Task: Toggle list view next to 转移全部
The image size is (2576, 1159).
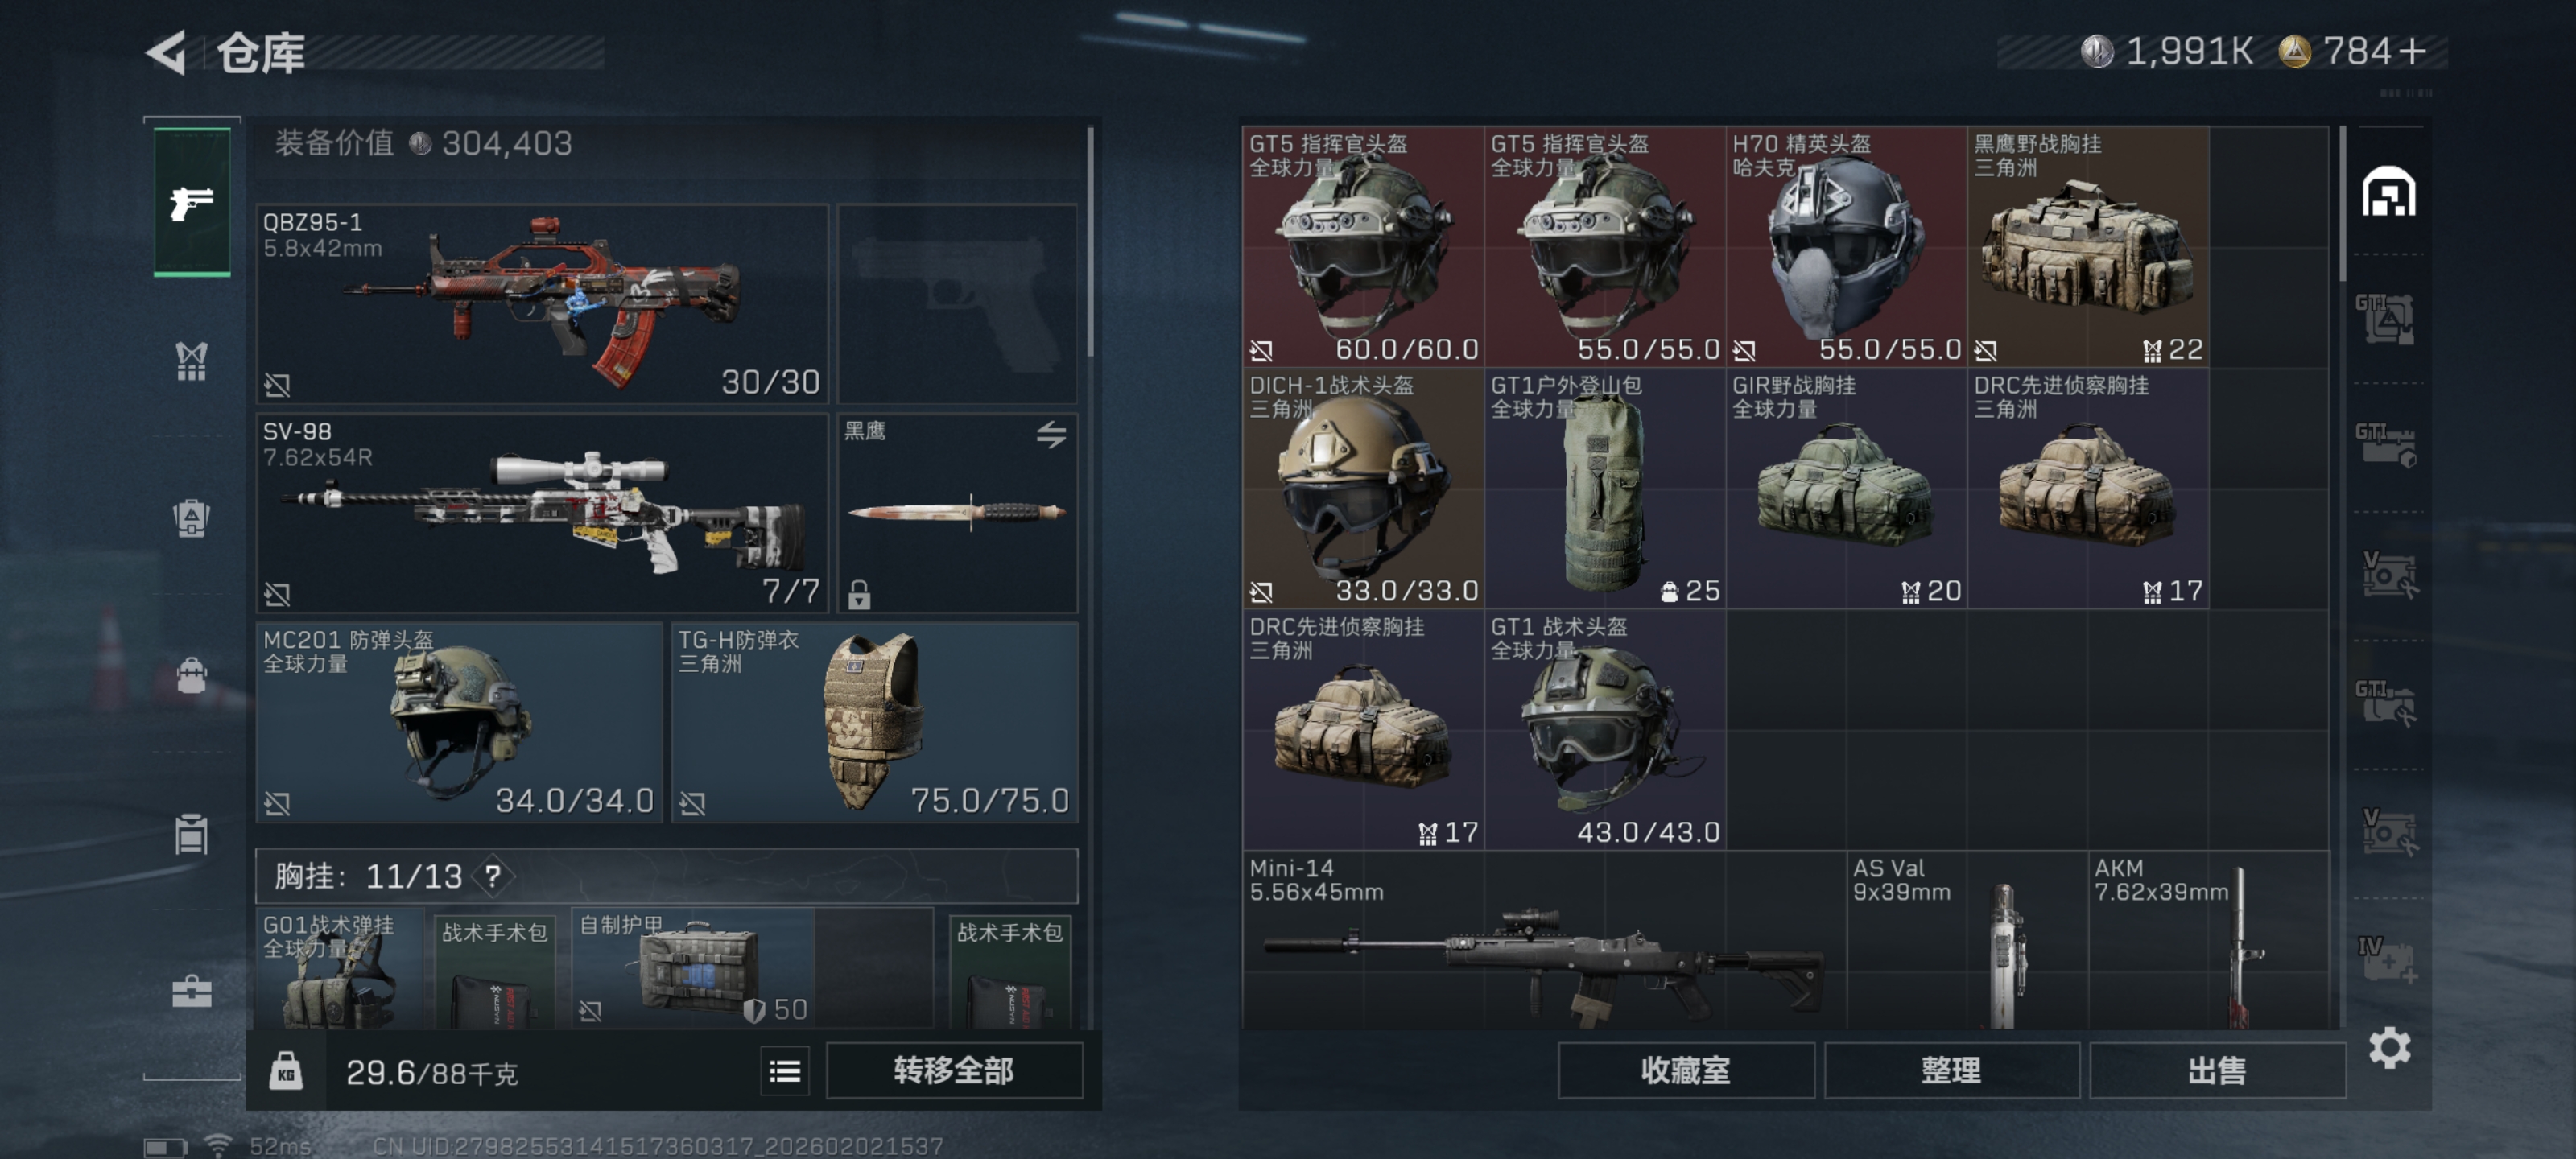Action: tap(785, 1072)
